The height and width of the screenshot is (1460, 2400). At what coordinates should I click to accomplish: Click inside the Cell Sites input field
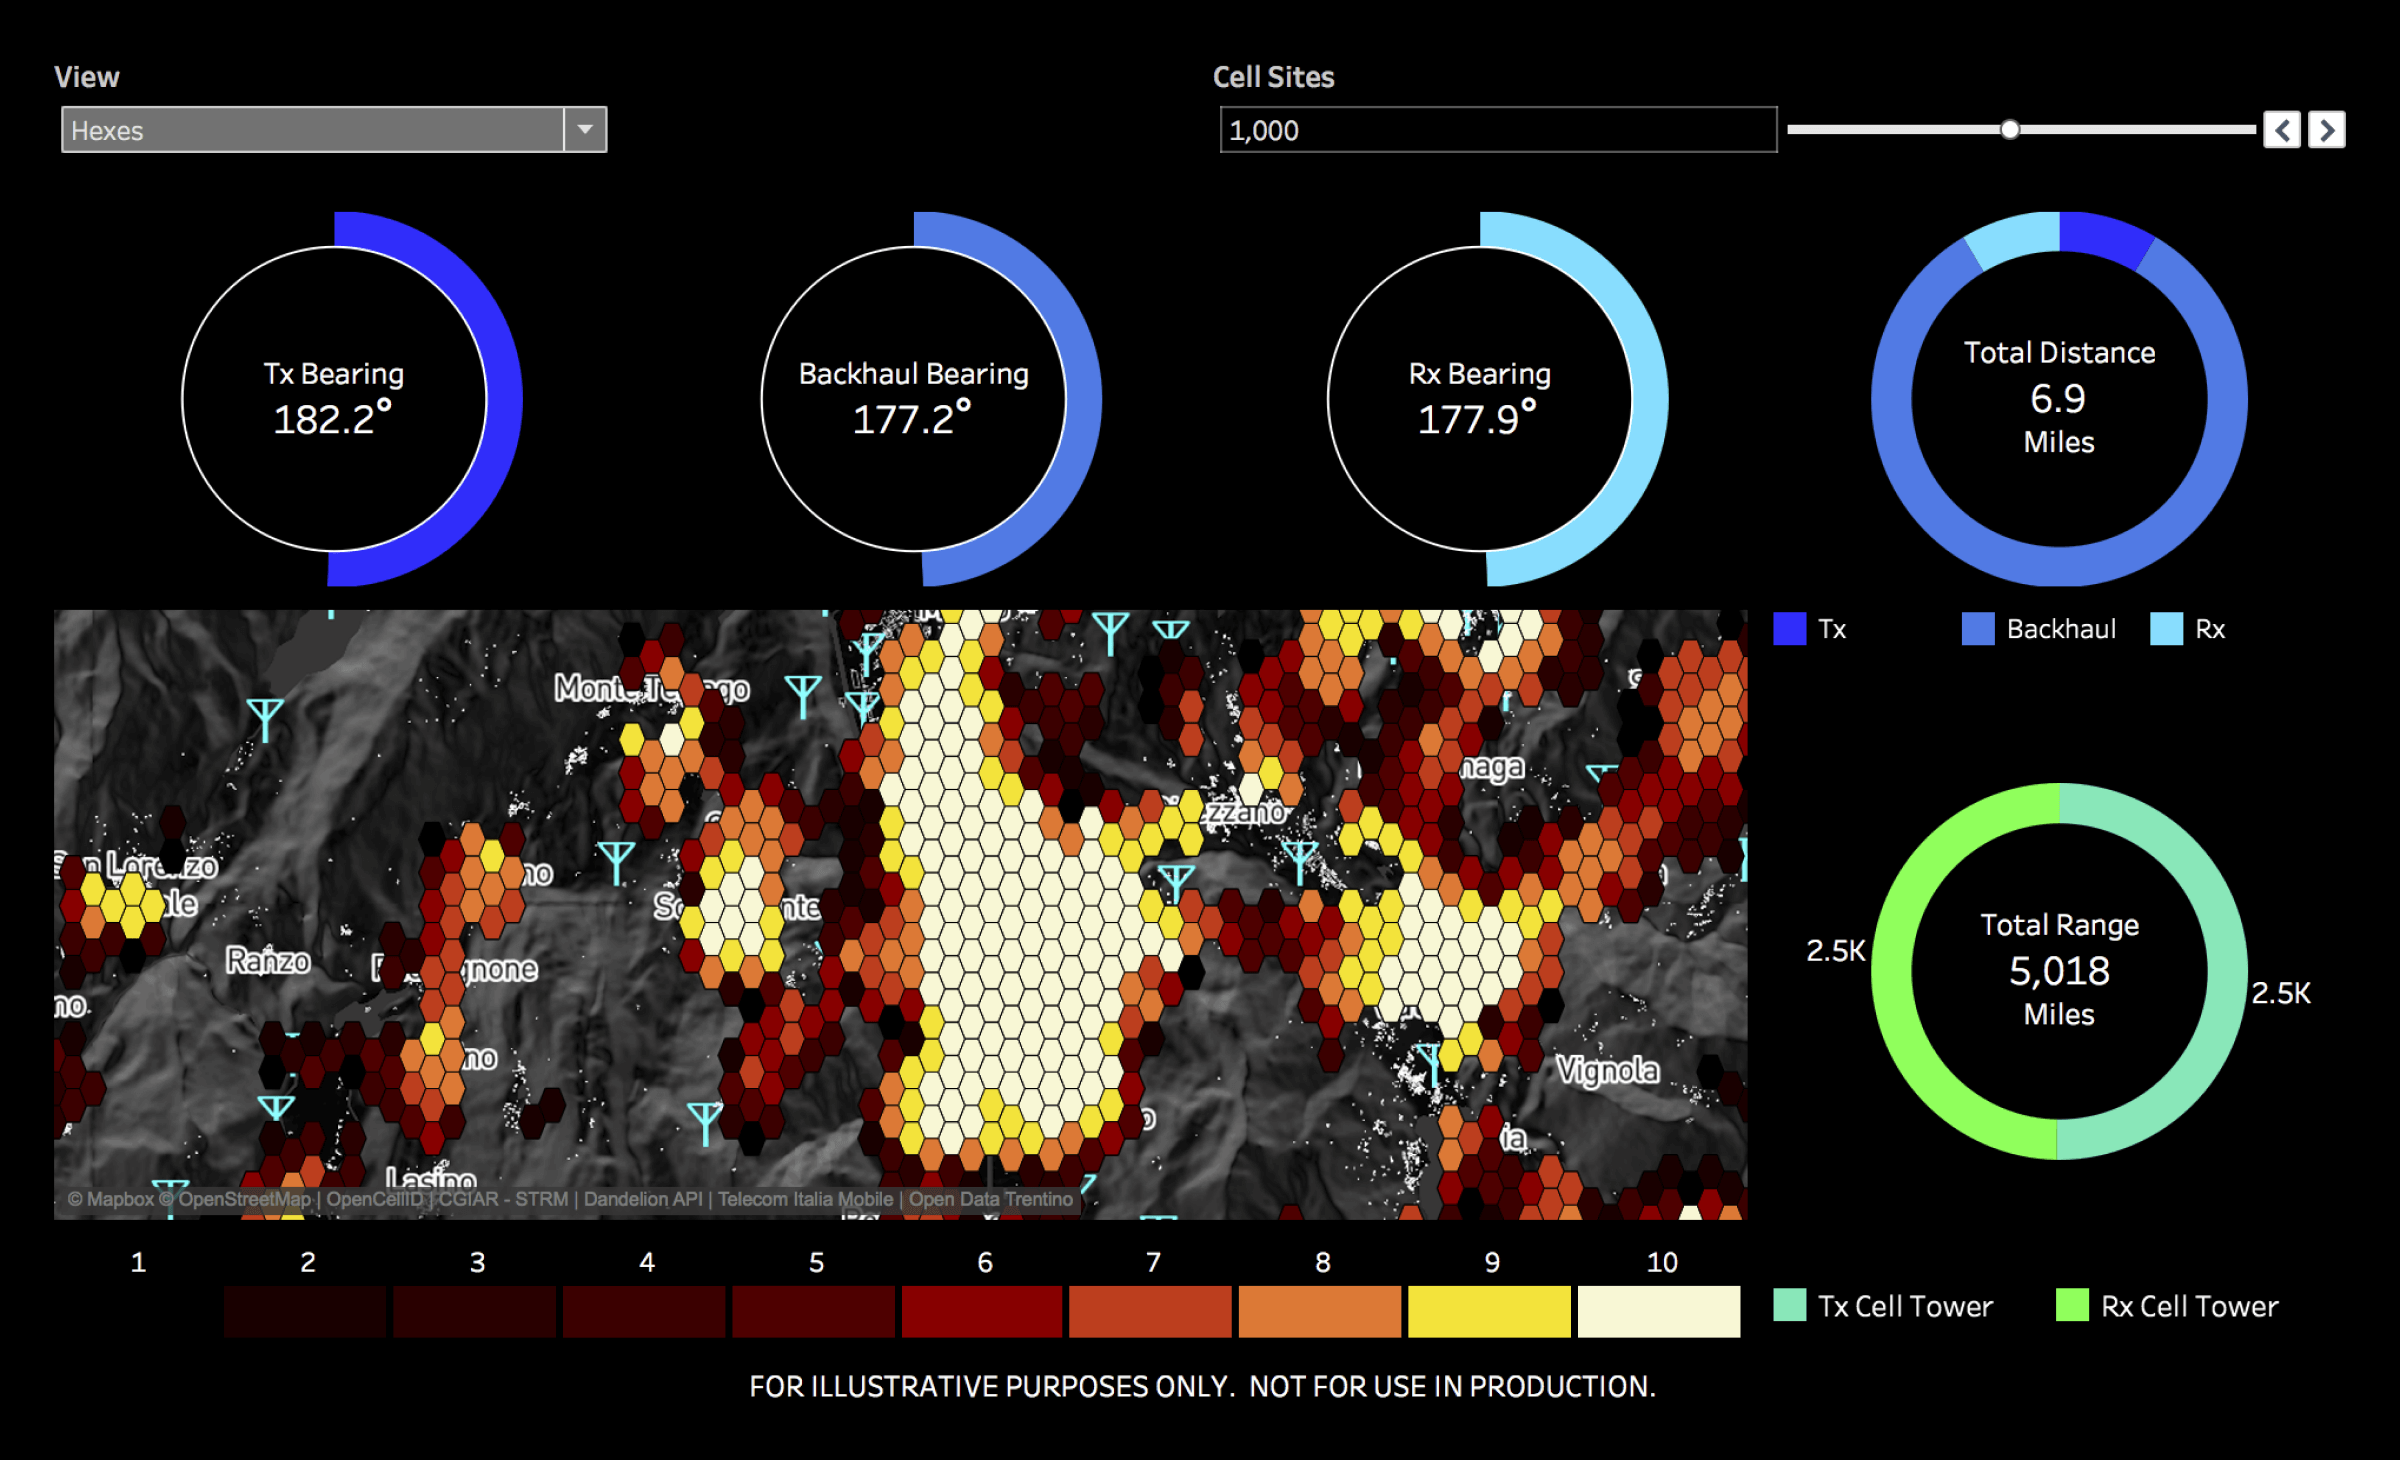(x=1495, y=130)
